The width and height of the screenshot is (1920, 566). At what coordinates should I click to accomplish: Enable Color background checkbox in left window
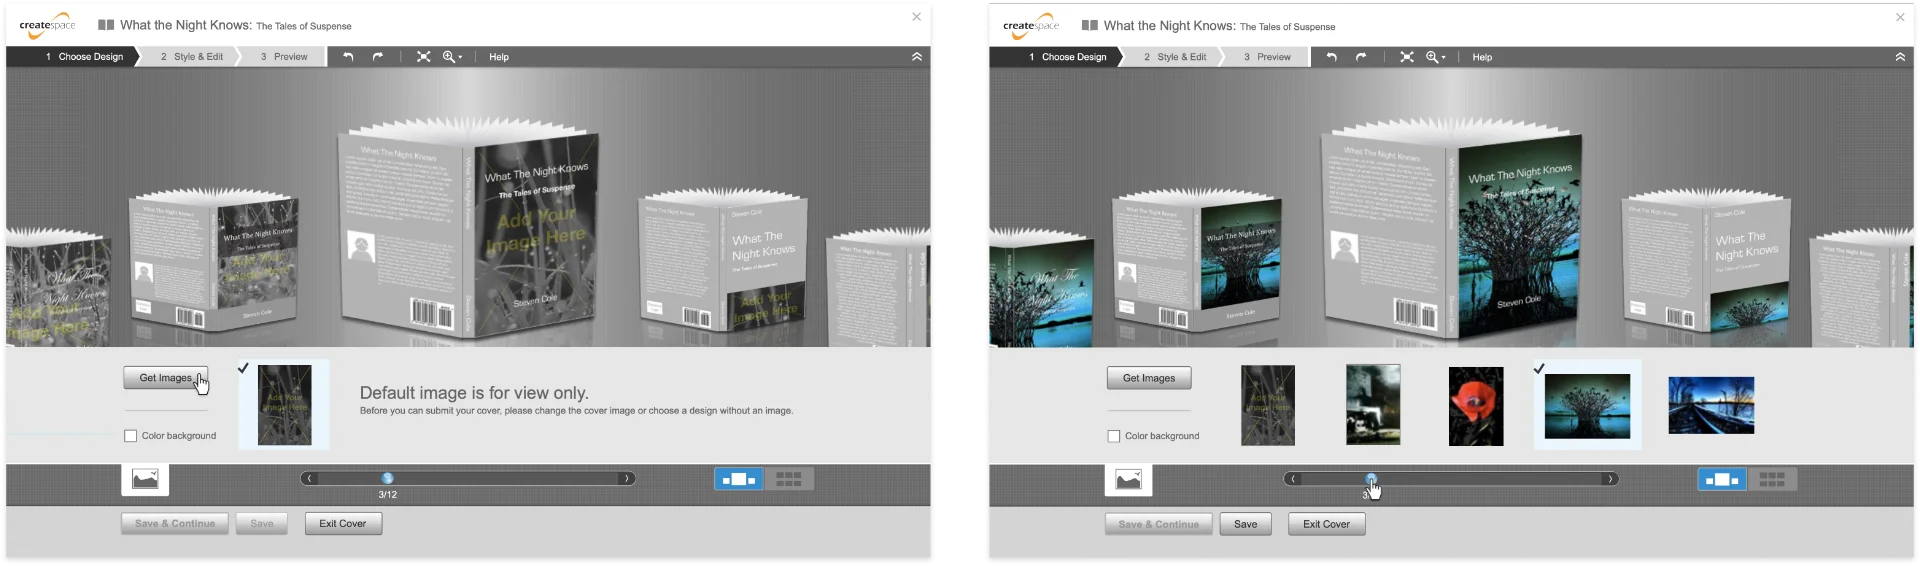[x=131, y=436]
